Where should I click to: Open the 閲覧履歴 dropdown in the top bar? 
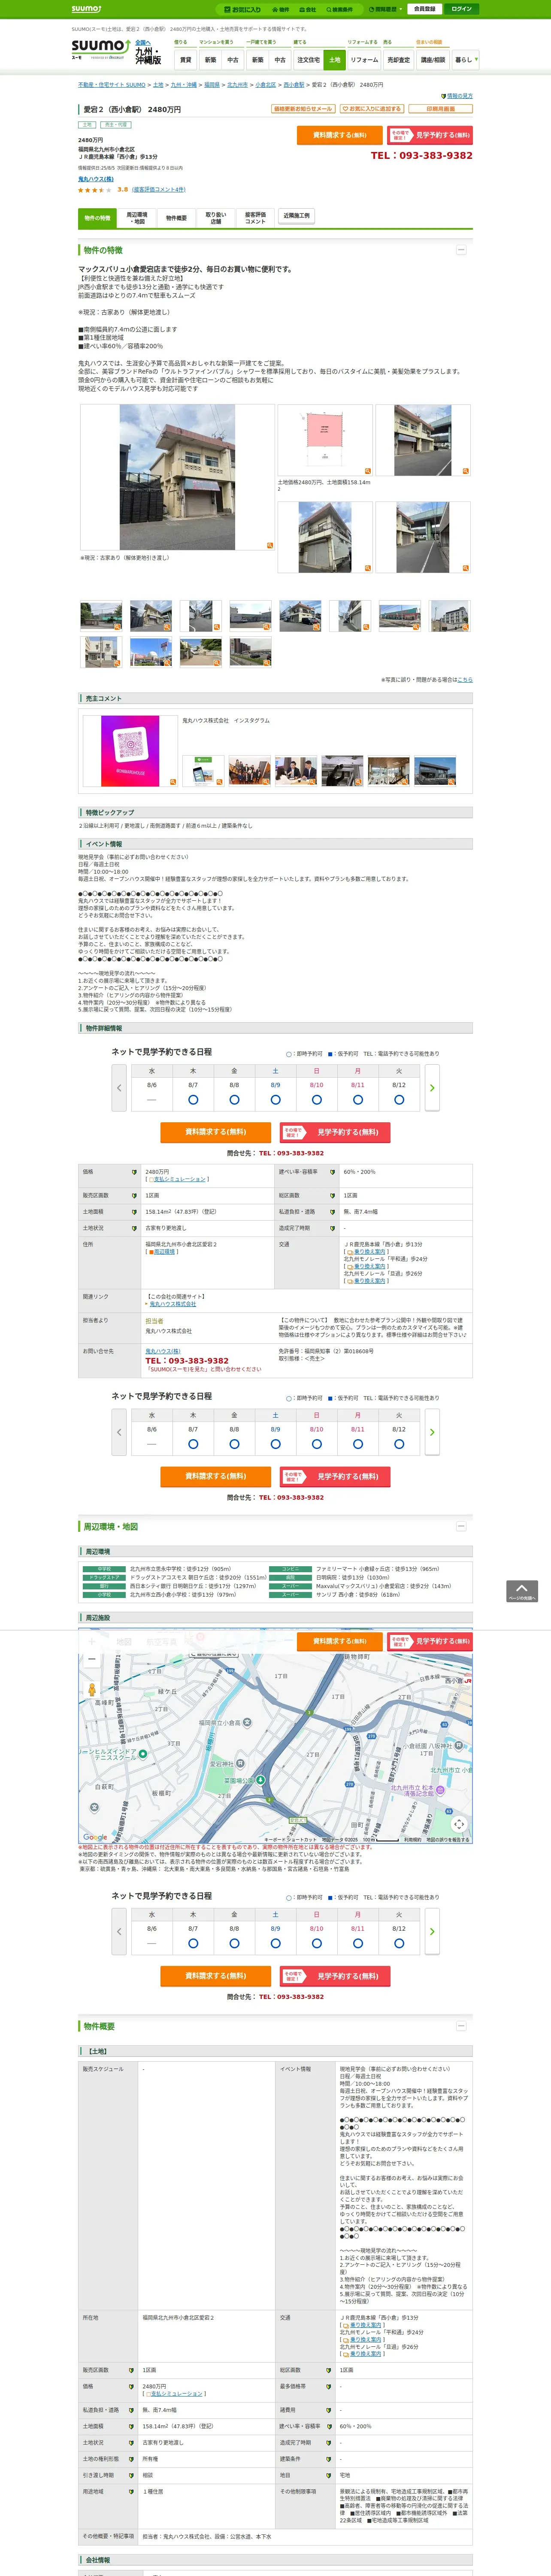pyautogui.click(x=385, y=9)
